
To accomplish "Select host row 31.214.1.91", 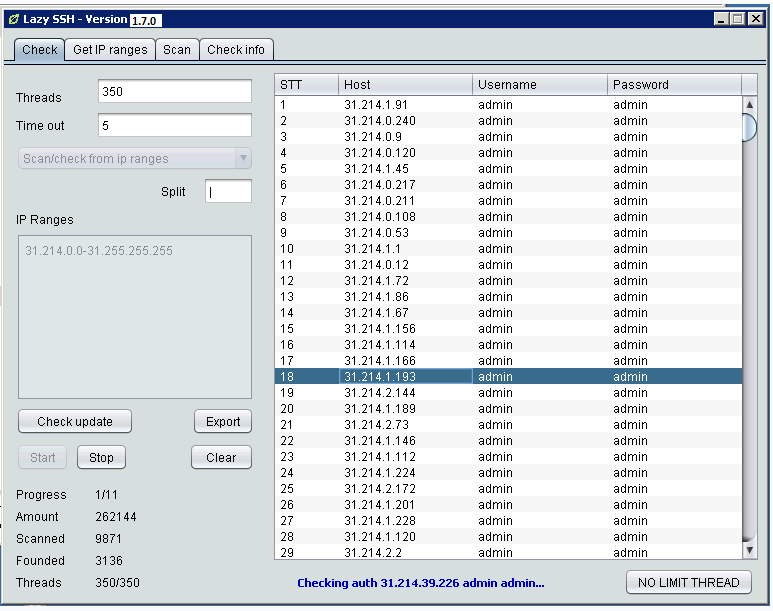I will pyautogui.click(x=508, y=105).
